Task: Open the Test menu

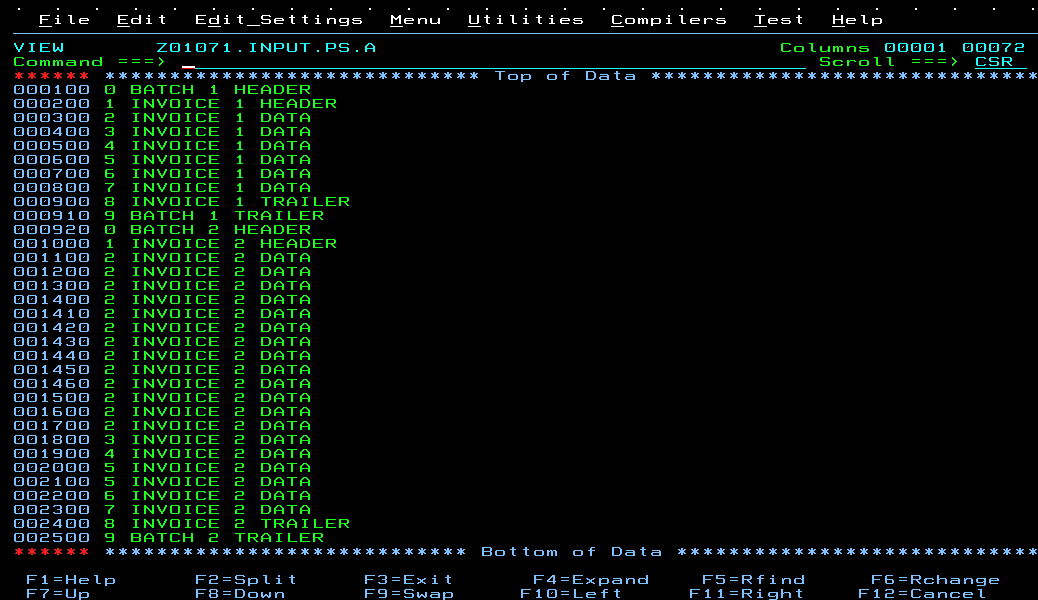Action: coord(778,18)
